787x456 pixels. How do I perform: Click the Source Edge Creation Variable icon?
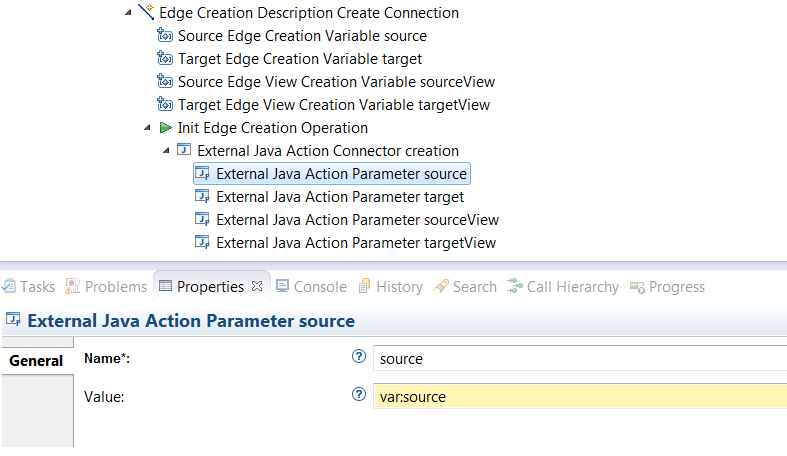tap(165, 35)
